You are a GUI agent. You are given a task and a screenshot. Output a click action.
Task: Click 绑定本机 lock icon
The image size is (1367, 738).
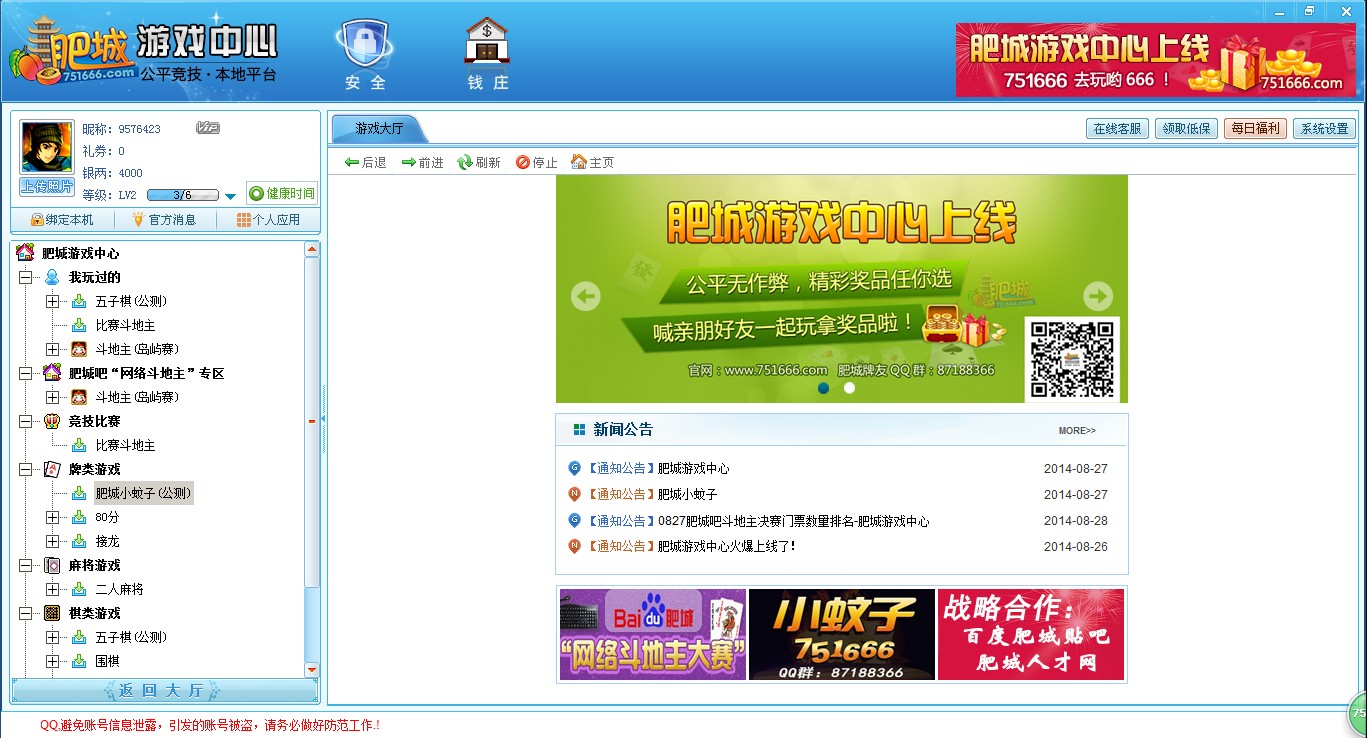[x=37, y=220]
